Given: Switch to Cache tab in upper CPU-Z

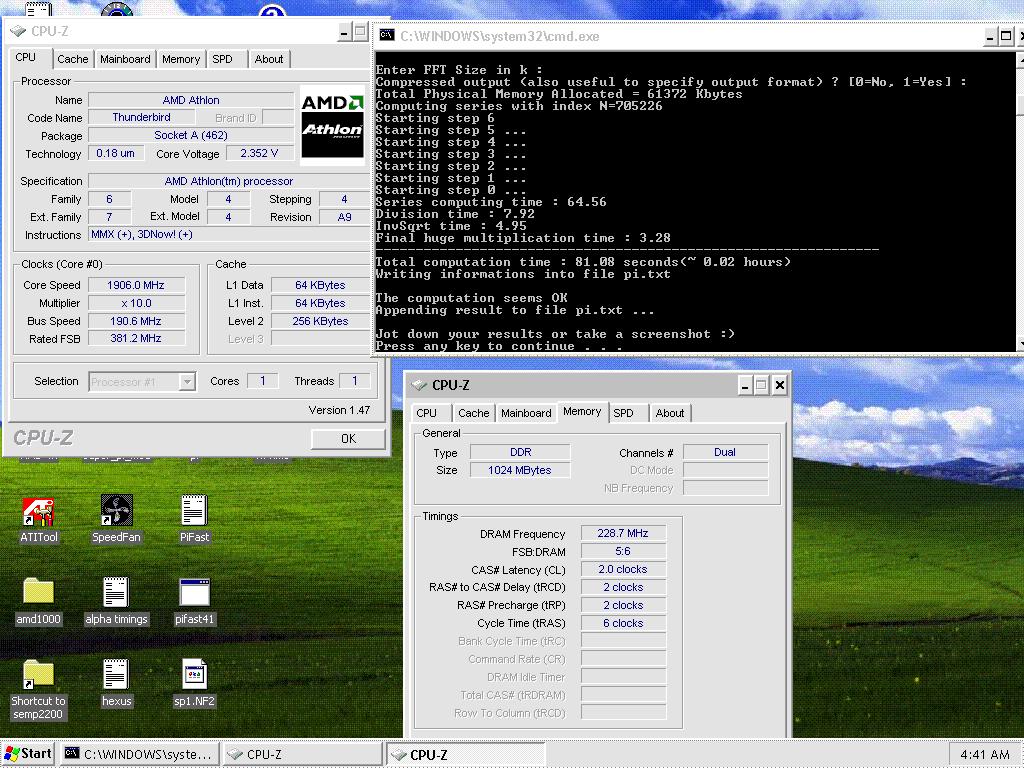Looking at the screenshot, I should pyautogui.click(x=72, y=59).
